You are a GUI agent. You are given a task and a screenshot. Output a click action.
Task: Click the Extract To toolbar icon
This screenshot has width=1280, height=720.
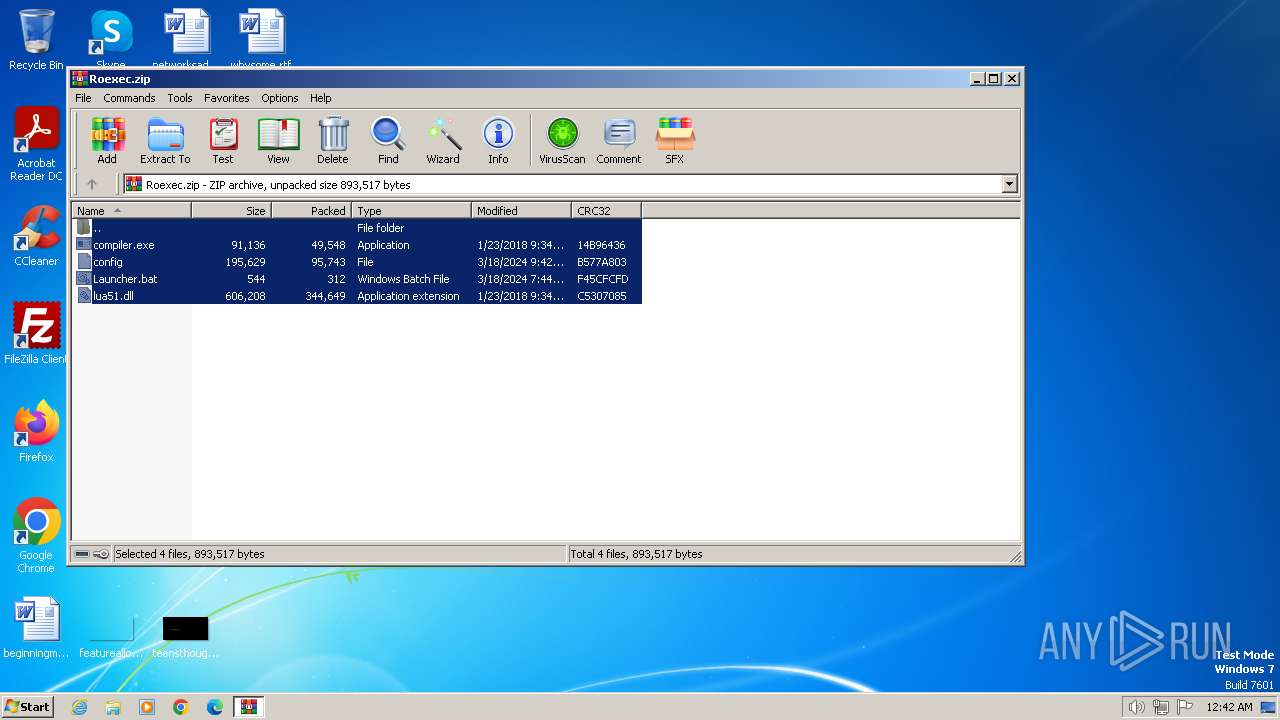pyautogui.click(x=165, y=140)
